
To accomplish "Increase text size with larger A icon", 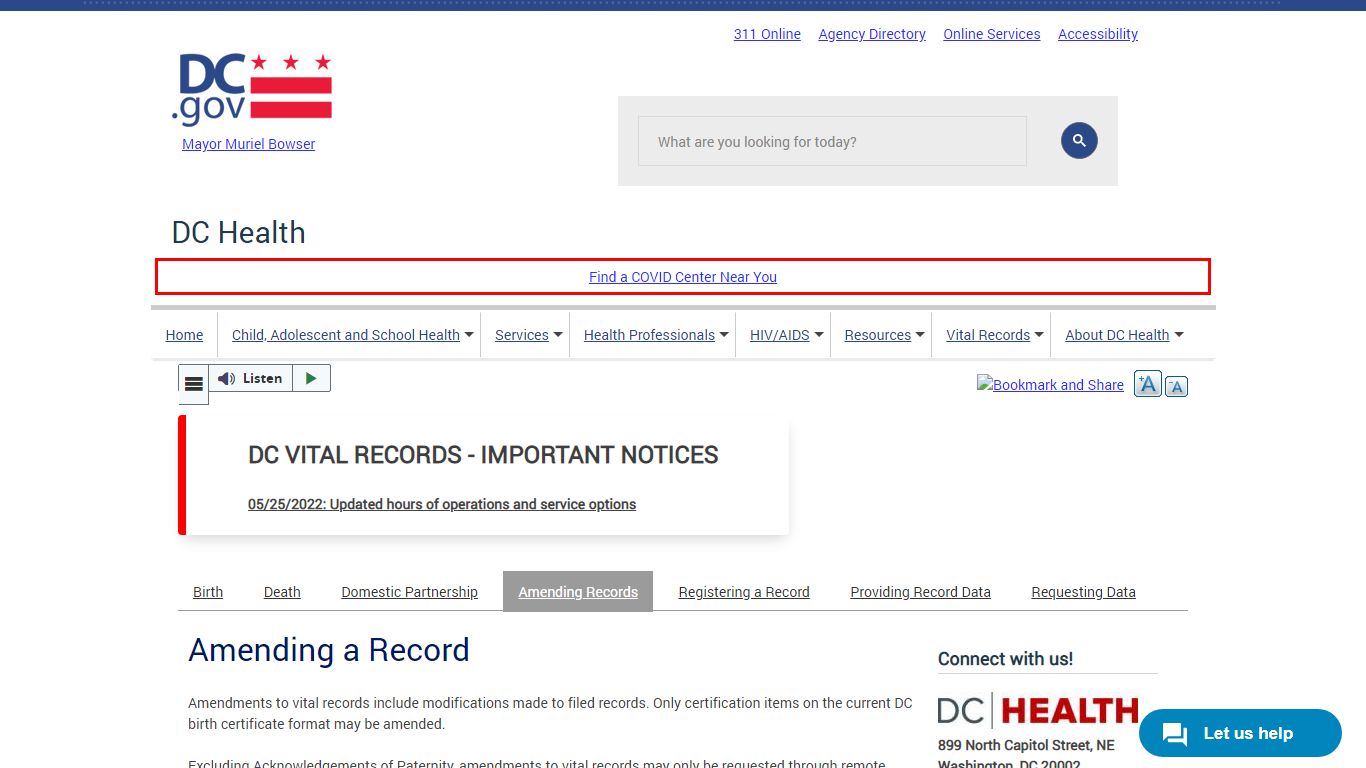I will [x=1148, y=384].
